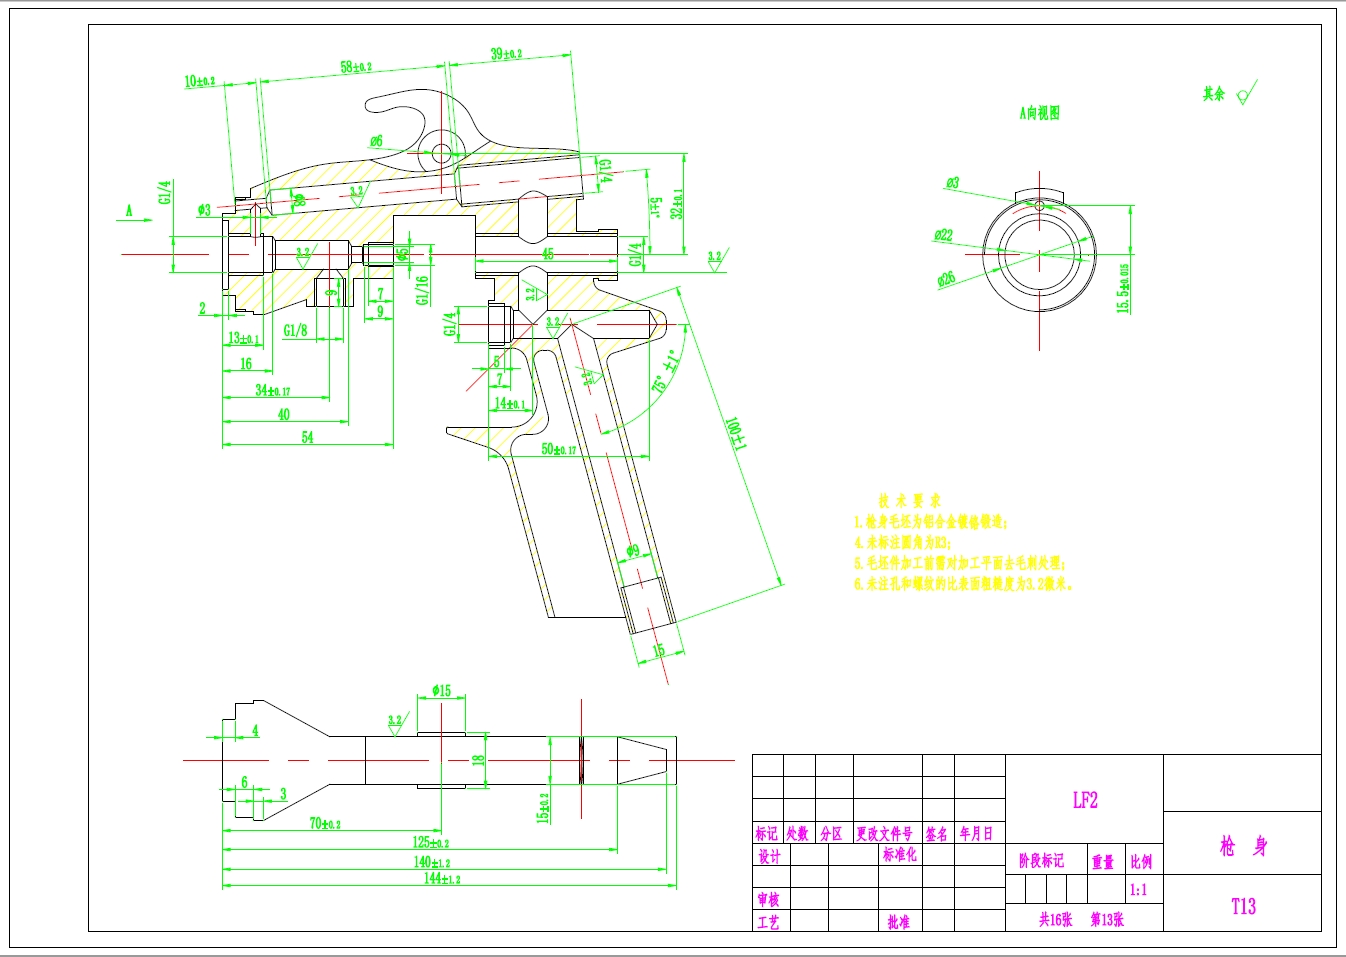
Task: Click the '100±1' handle length dimension
Action: 737,434
